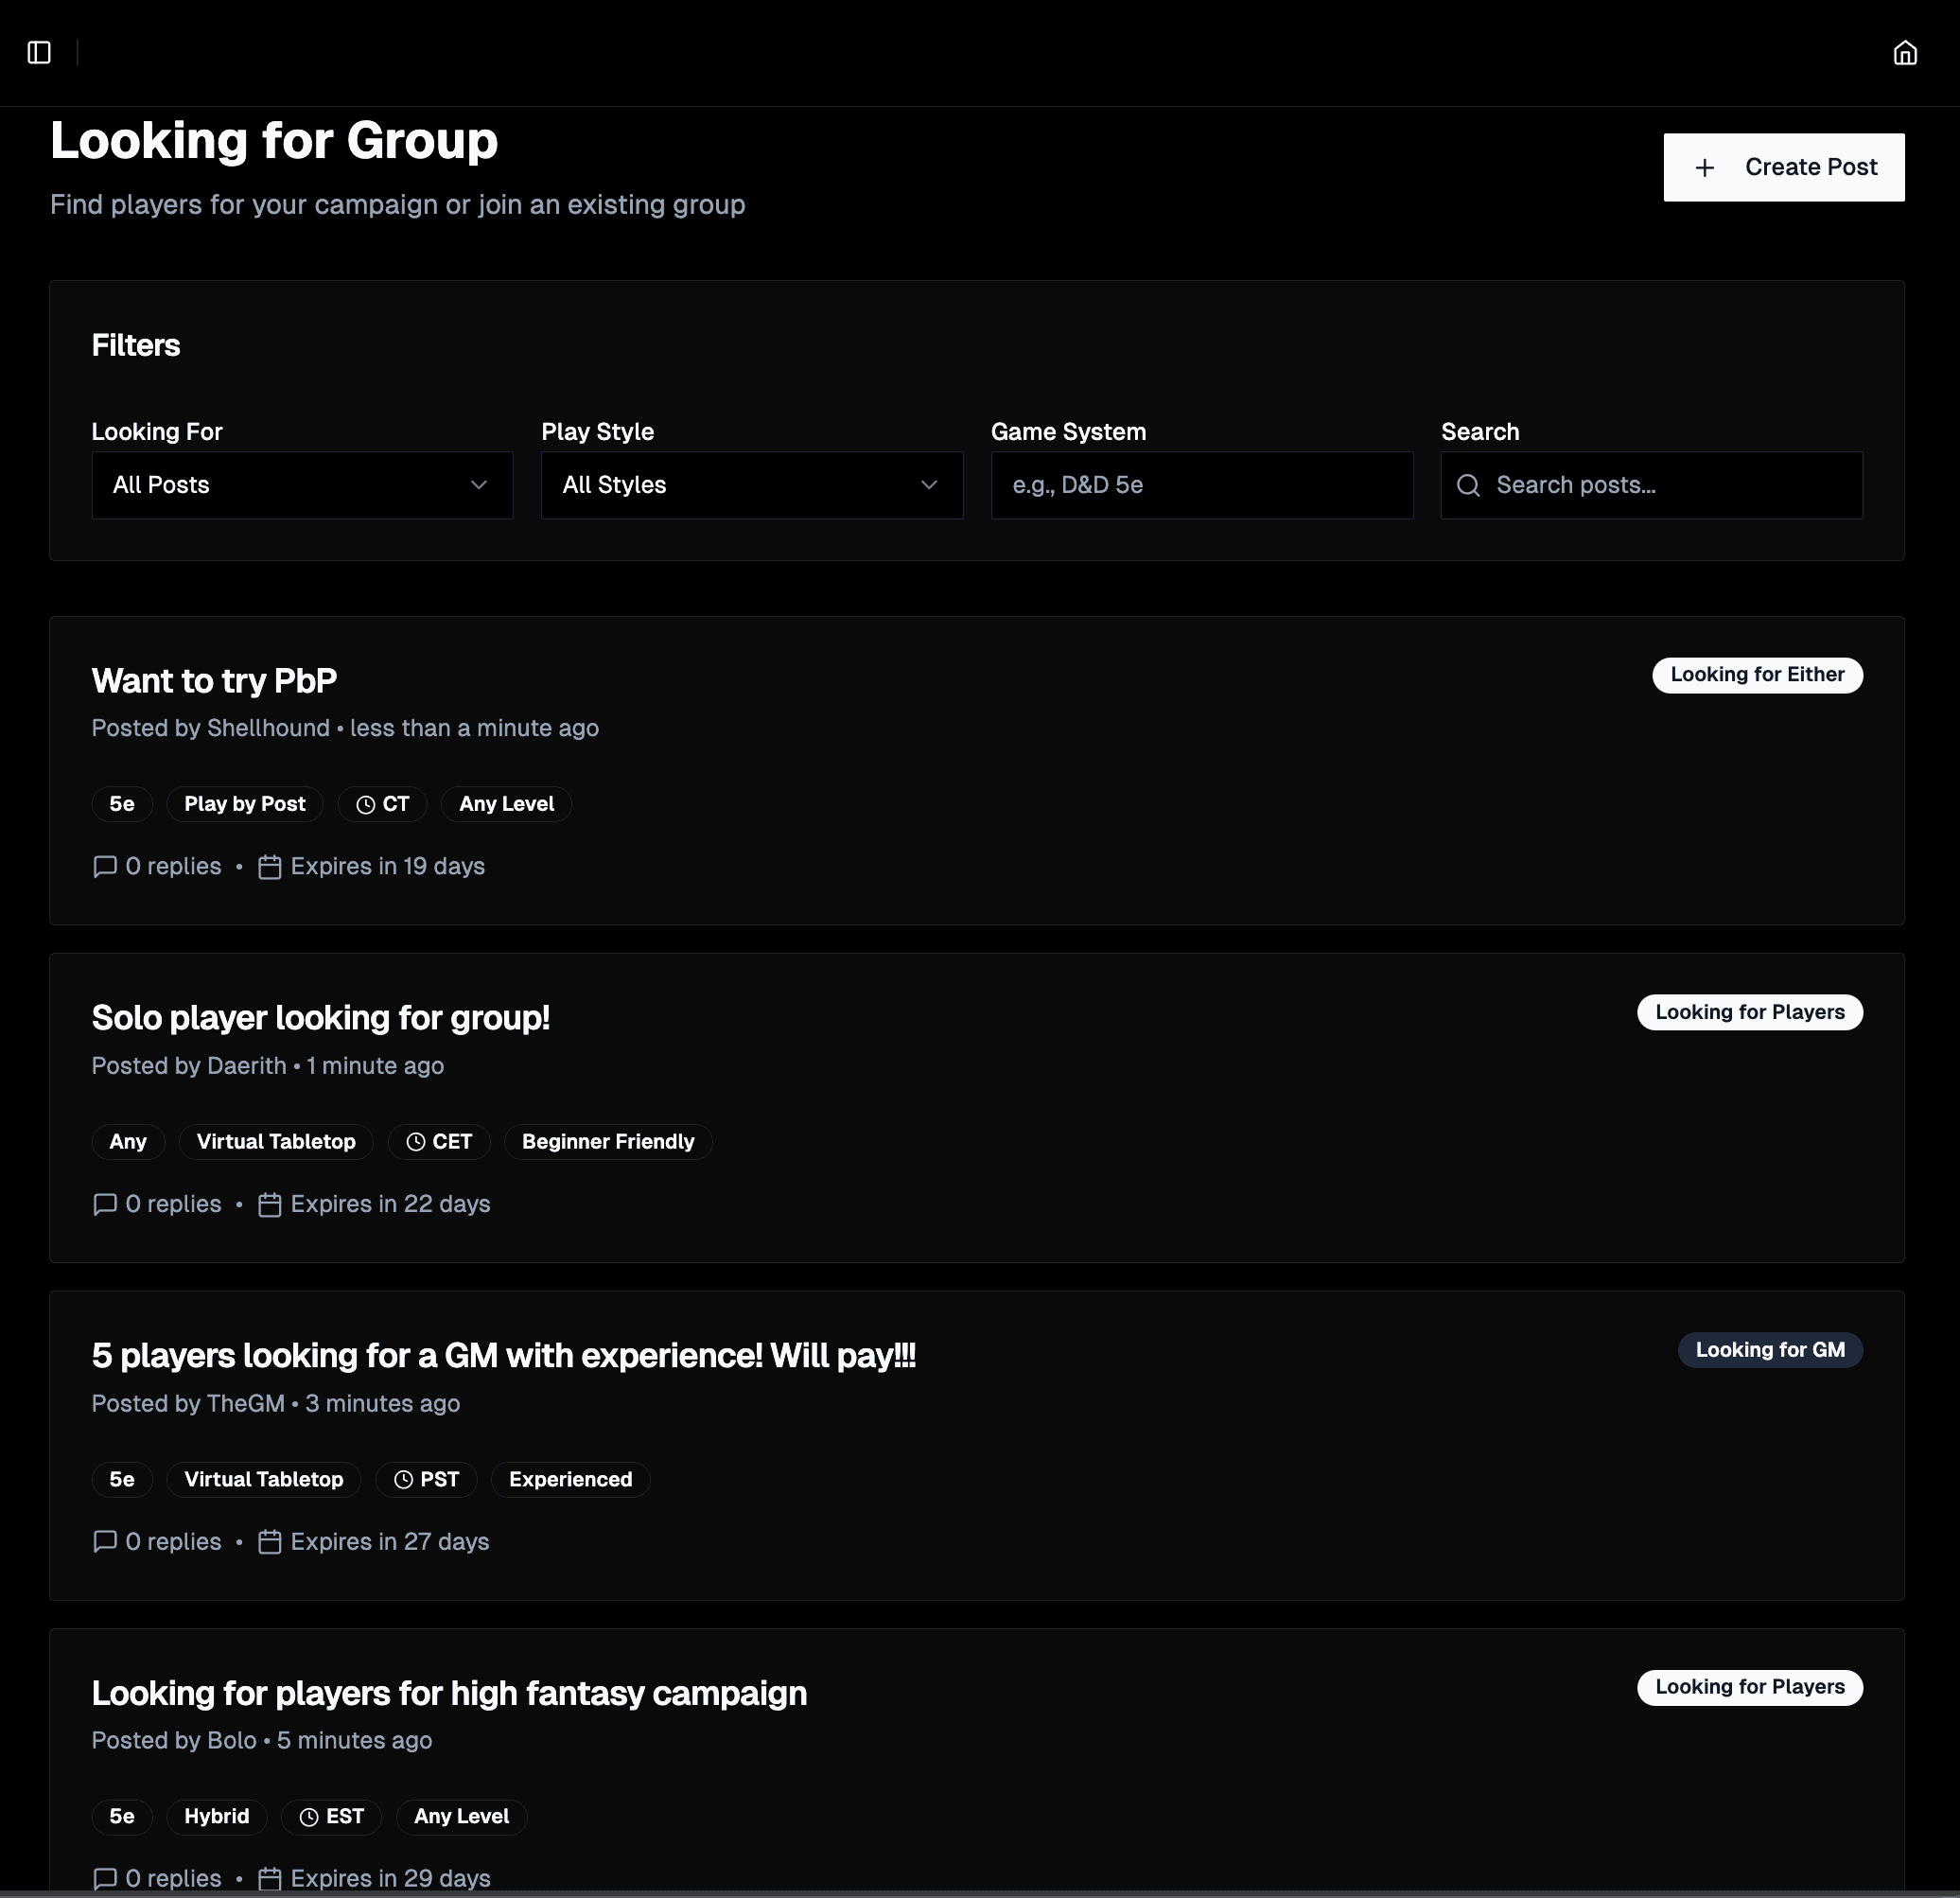The height and width of the screenshot is (1898, 1960).
Task: Toggle the sidebar panel icon
Action: (39, 53)
